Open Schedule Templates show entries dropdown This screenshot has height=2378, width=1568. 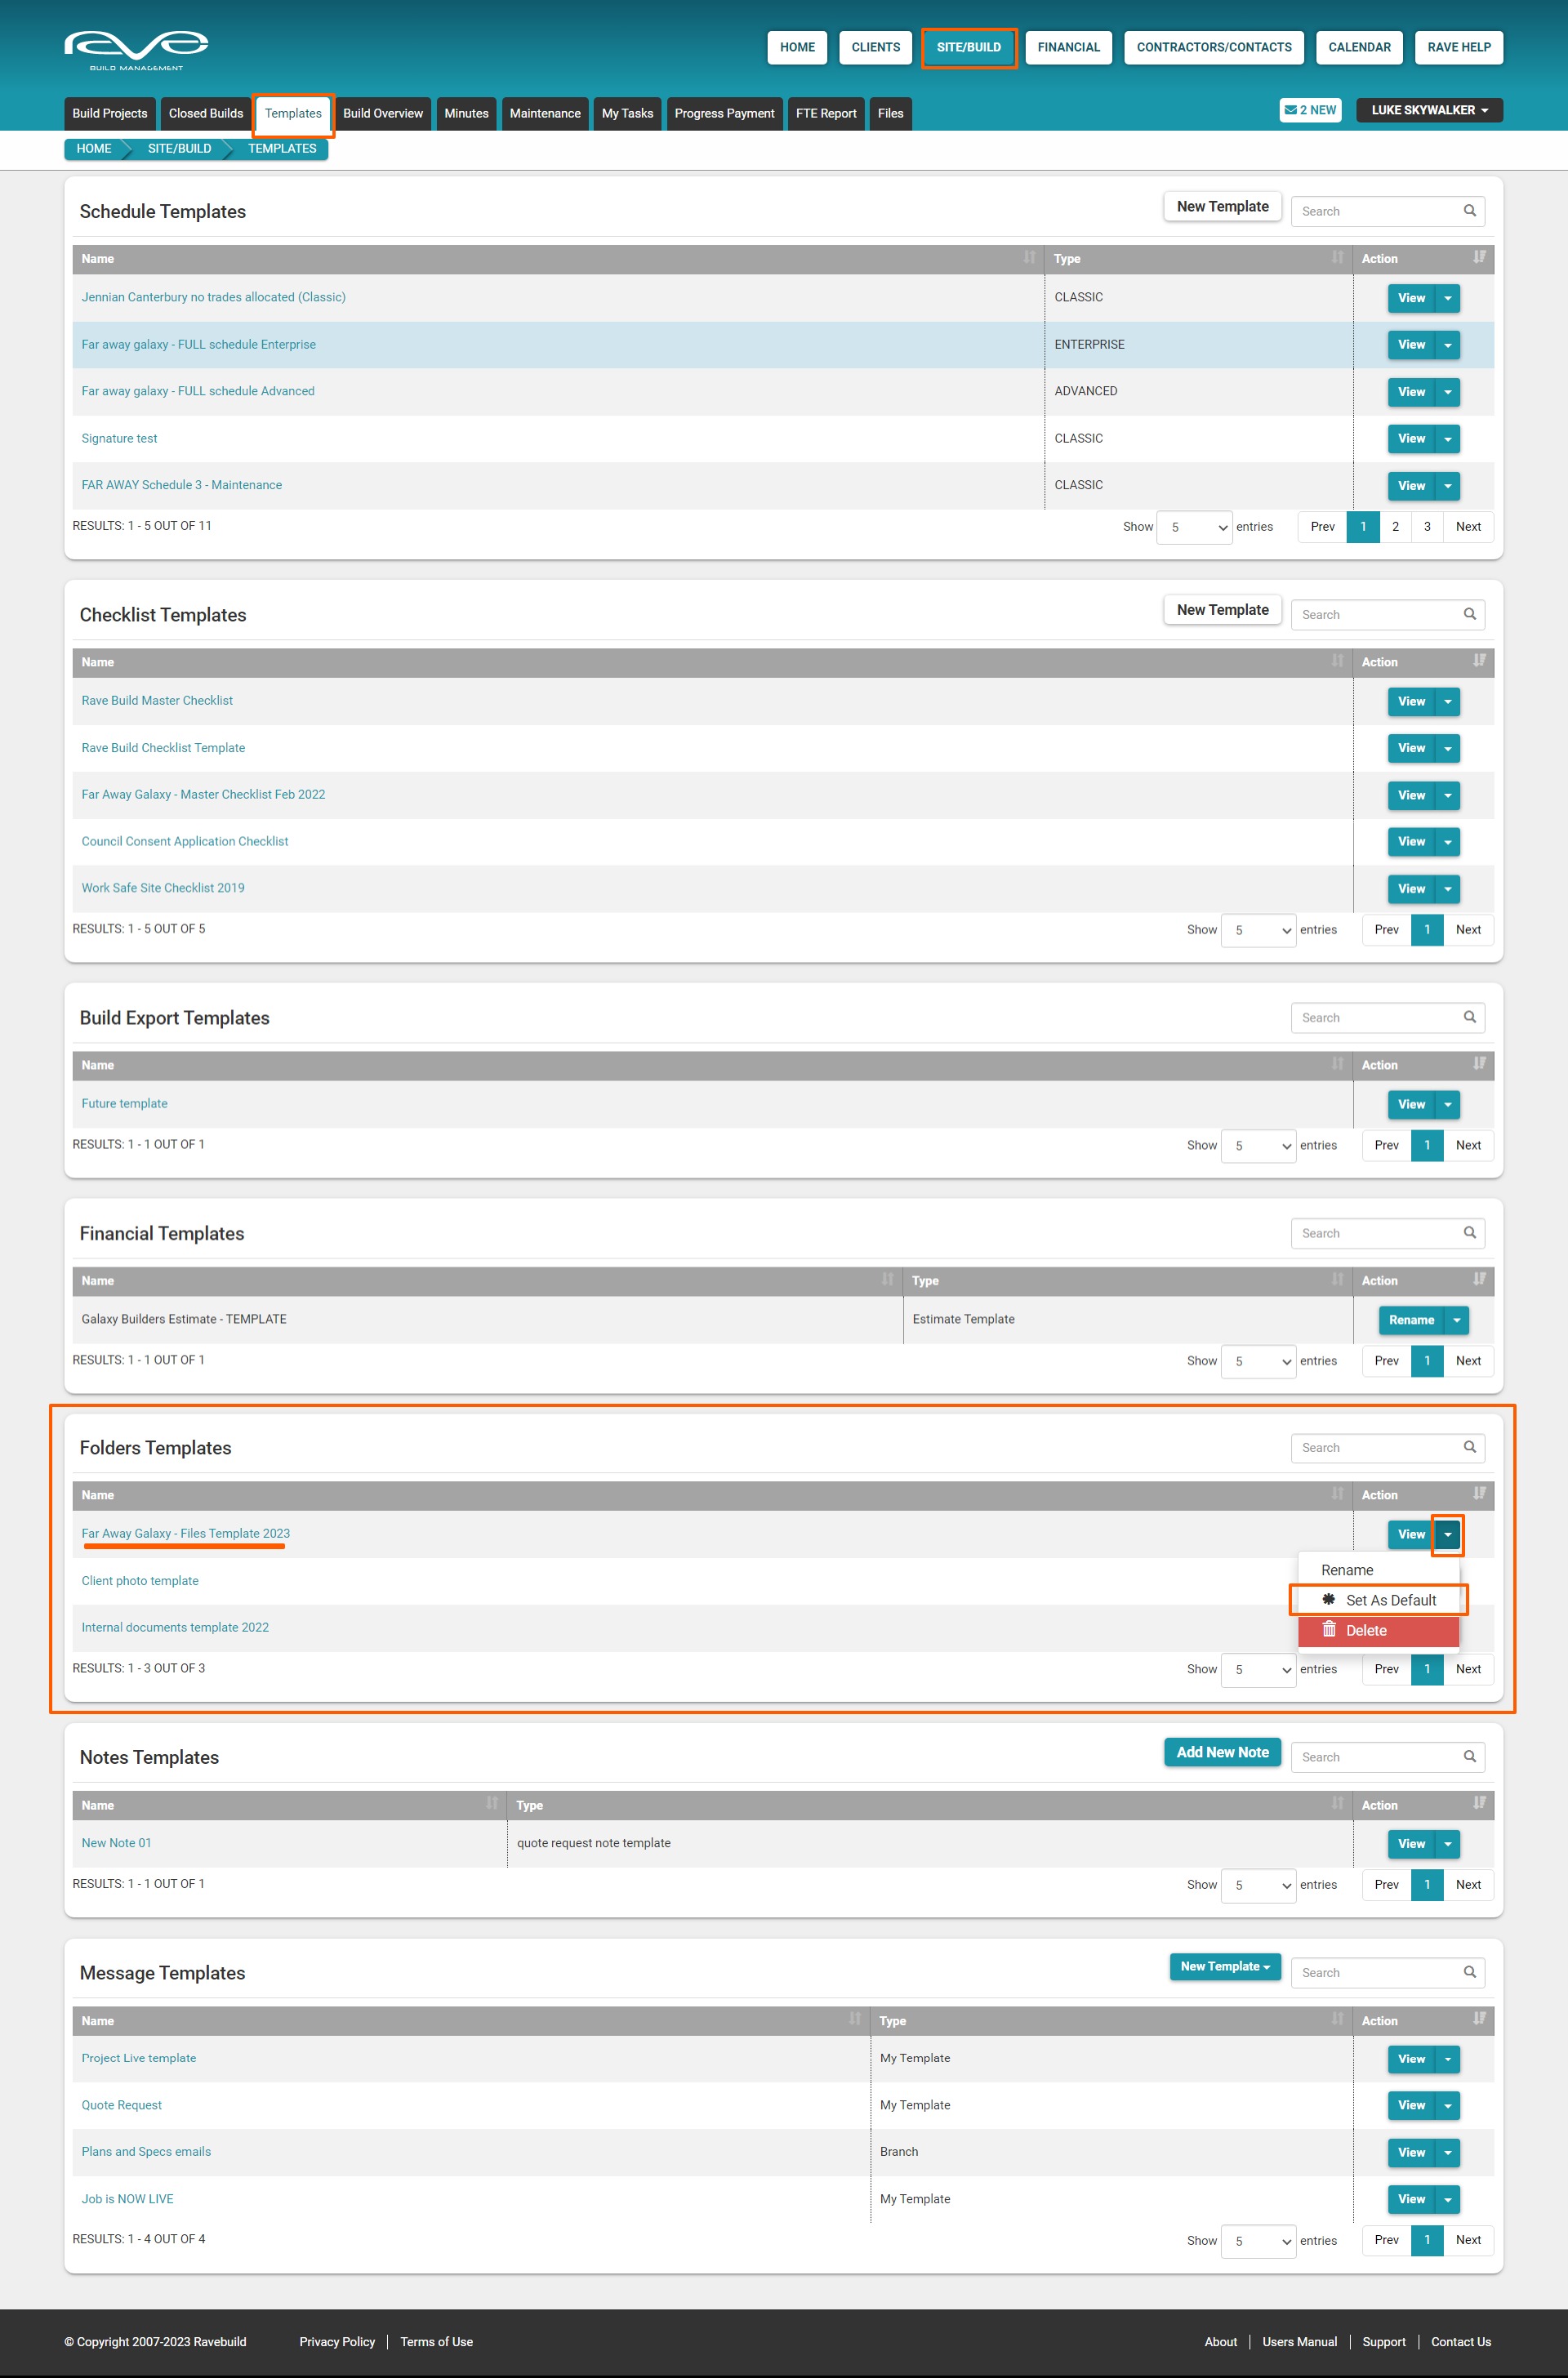tap(1193, 527)
